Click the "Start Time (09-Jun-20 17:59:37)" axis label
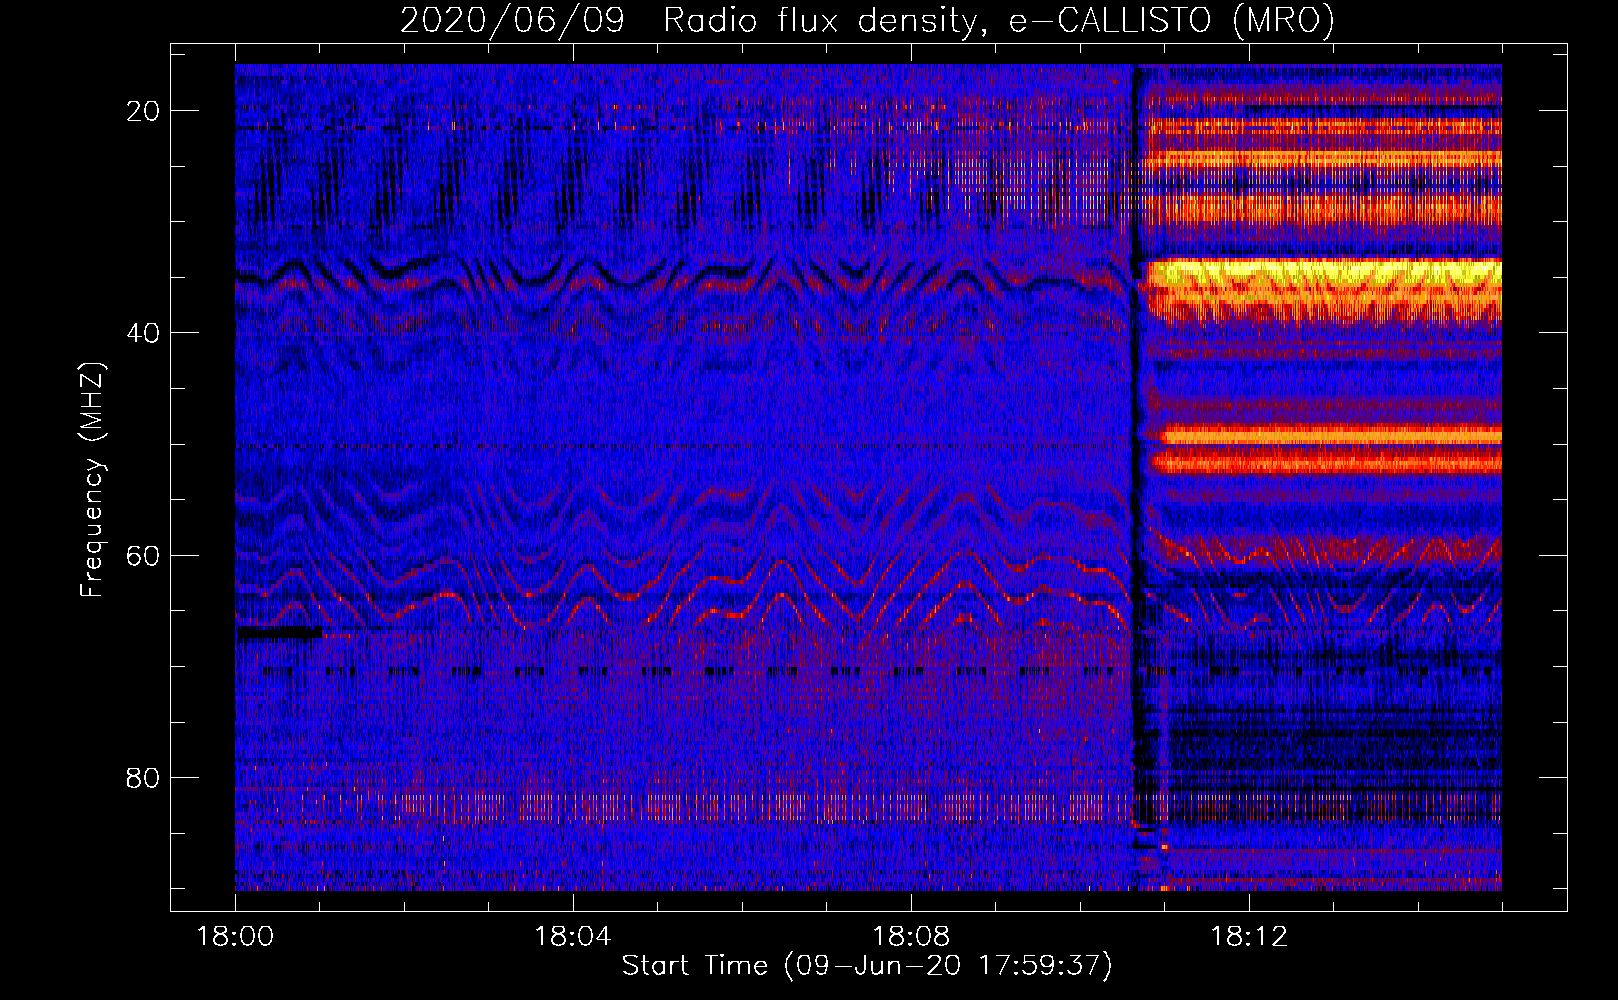The width and height of the screenshot is (1618, 1000). pyautogui.click(x=867, y=966)
